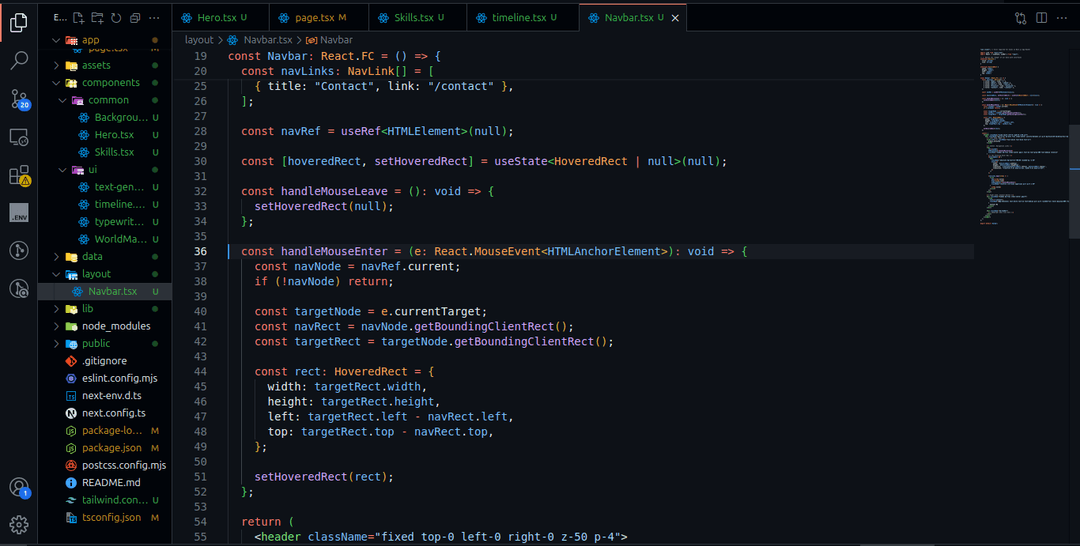Click the layout breadcrumb segment
Viewport: 1080px width, 546px height.
199,40
